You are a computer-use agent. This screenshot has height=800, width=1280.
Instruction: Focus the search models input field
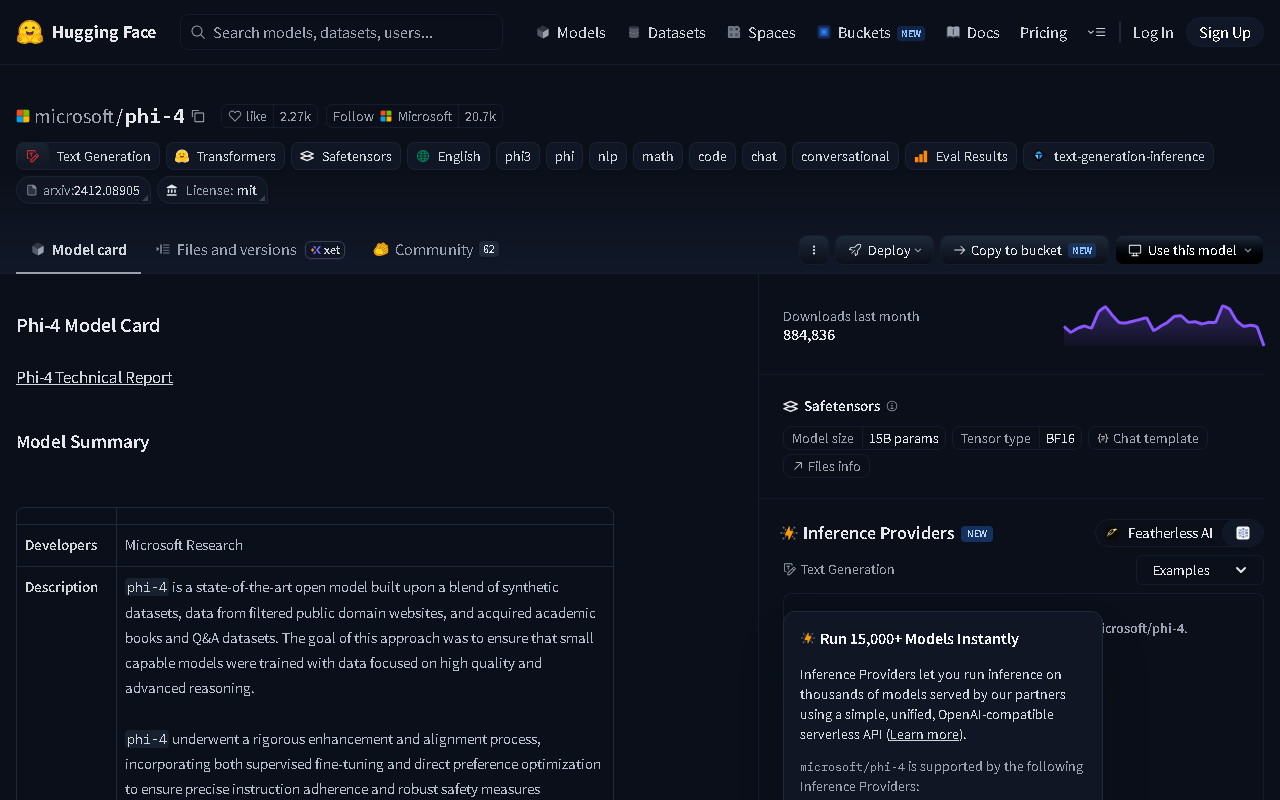(341, 32)
